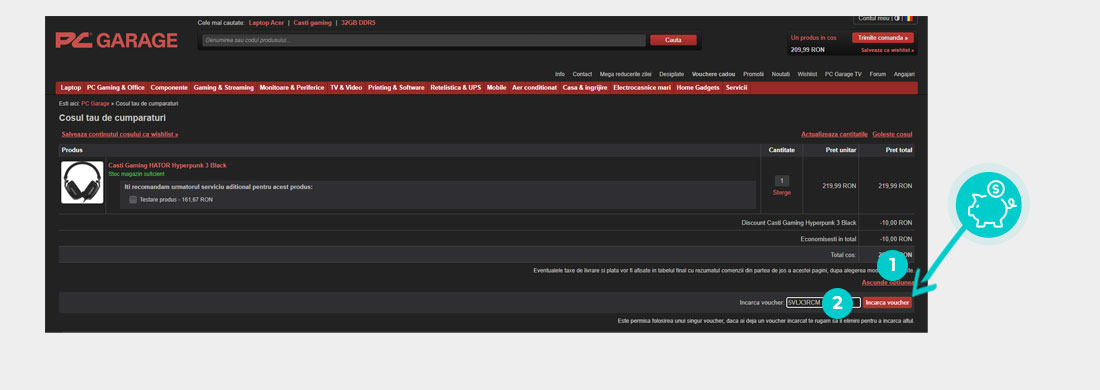Click the Romanian flag language icon
Image resolution: width=1100 pixels, height=390 pixels.
[908, 18]
